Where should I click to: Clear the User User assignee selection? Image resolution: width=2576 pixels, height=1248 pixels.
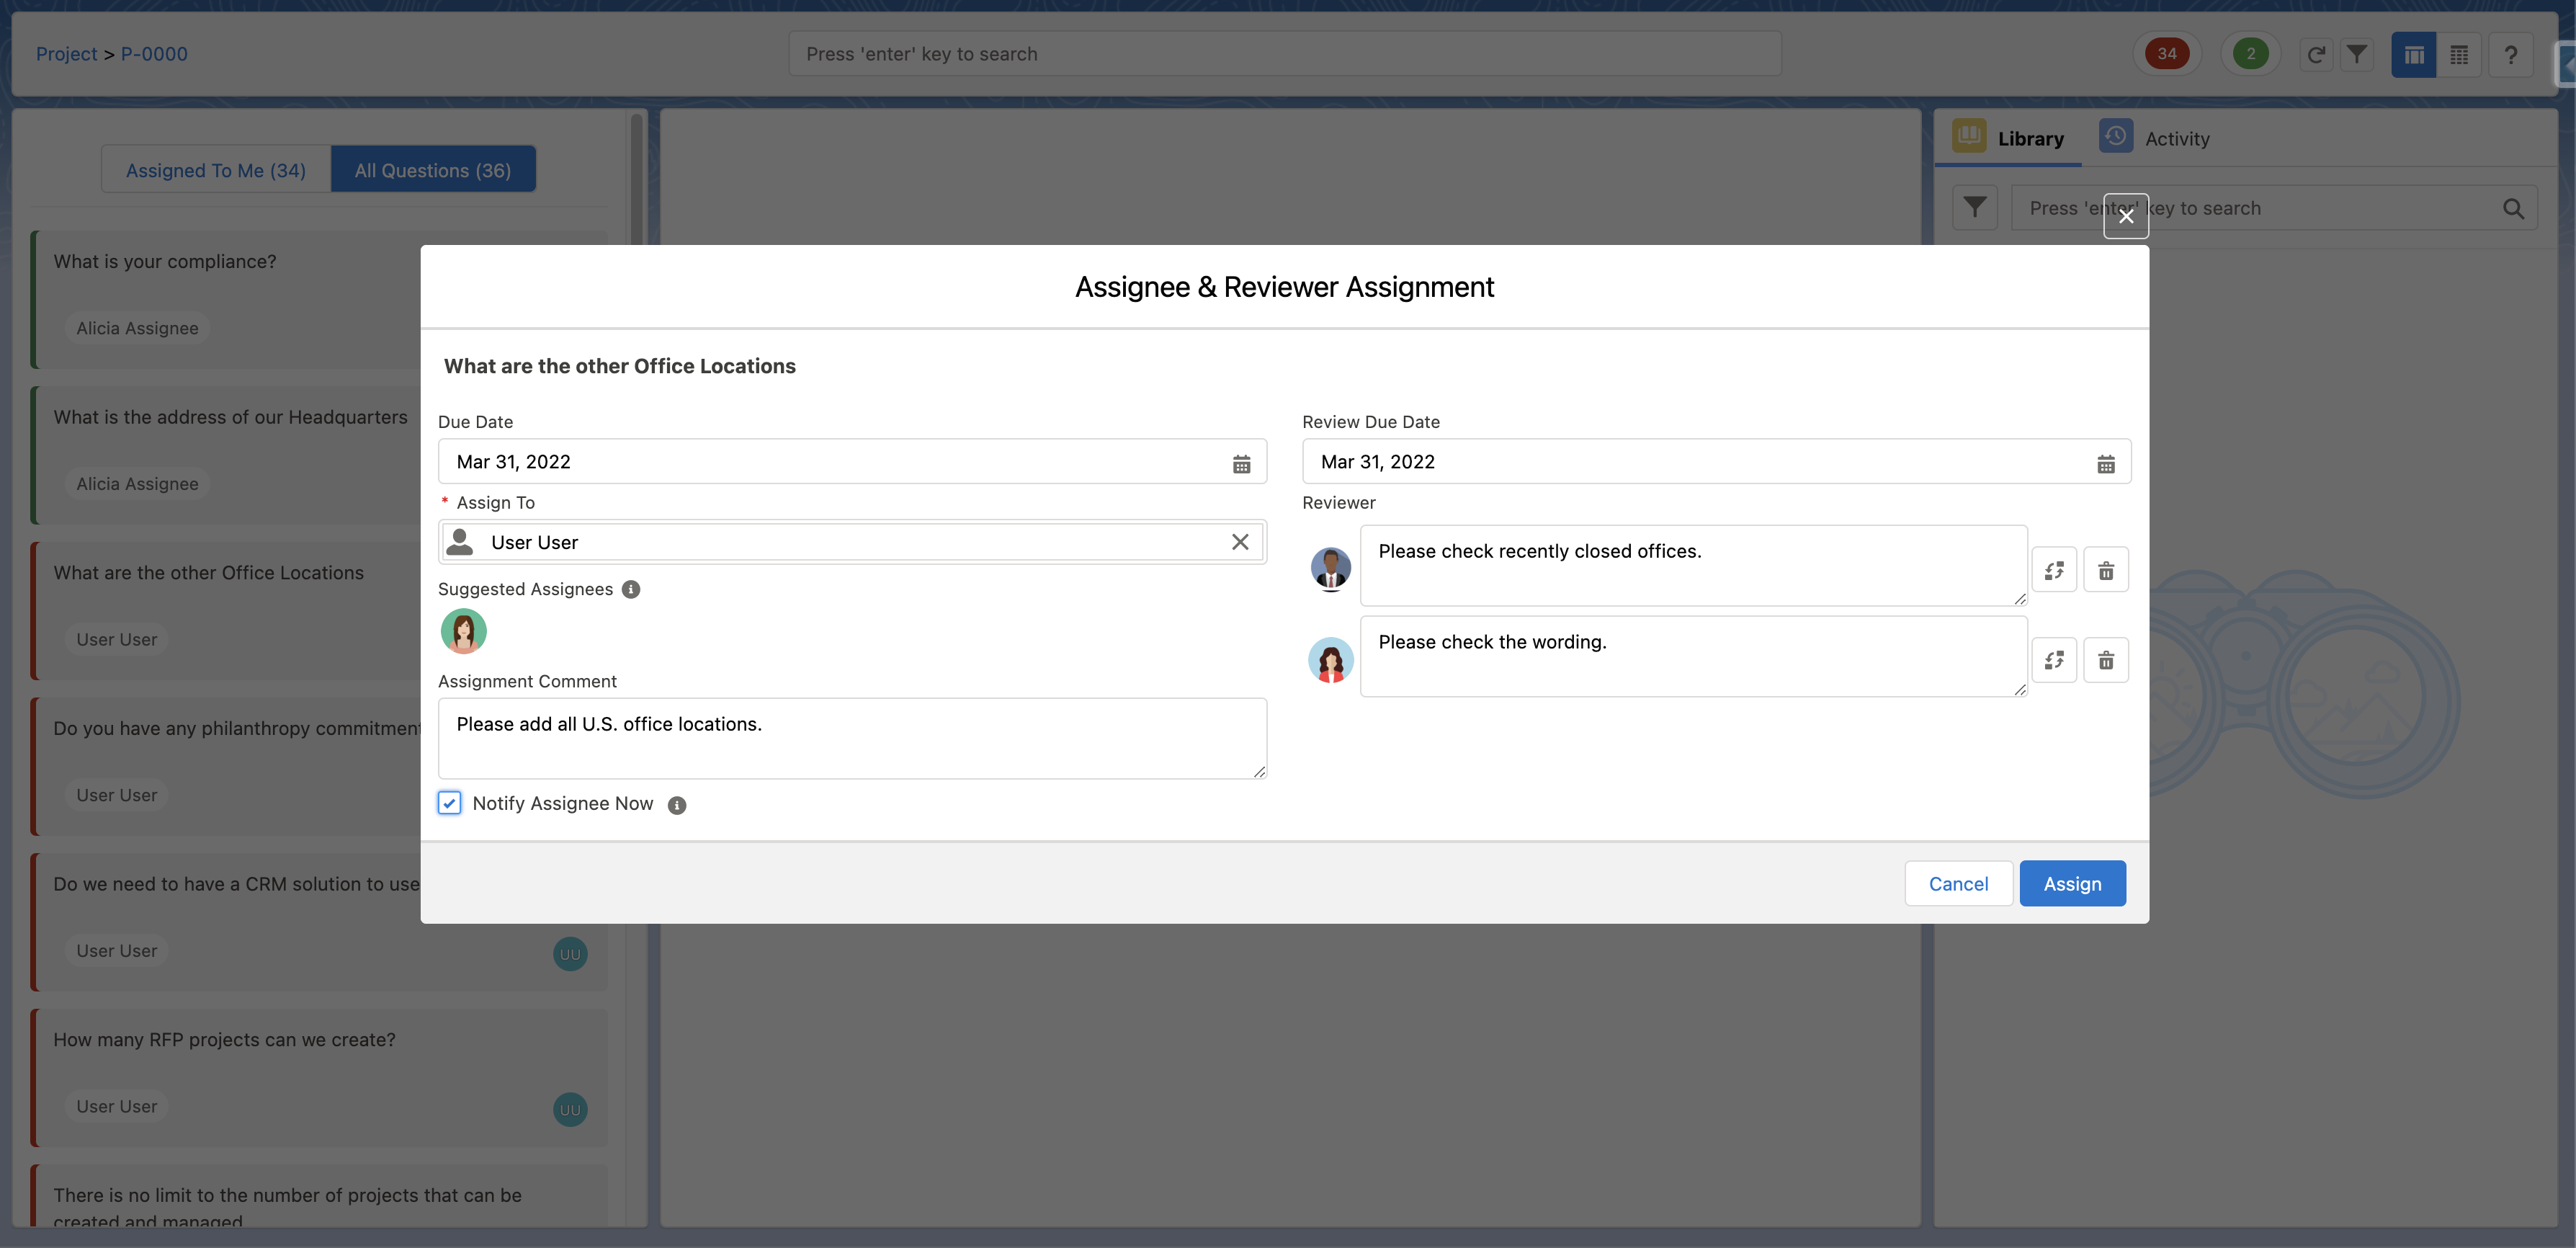coord(1240,542)
